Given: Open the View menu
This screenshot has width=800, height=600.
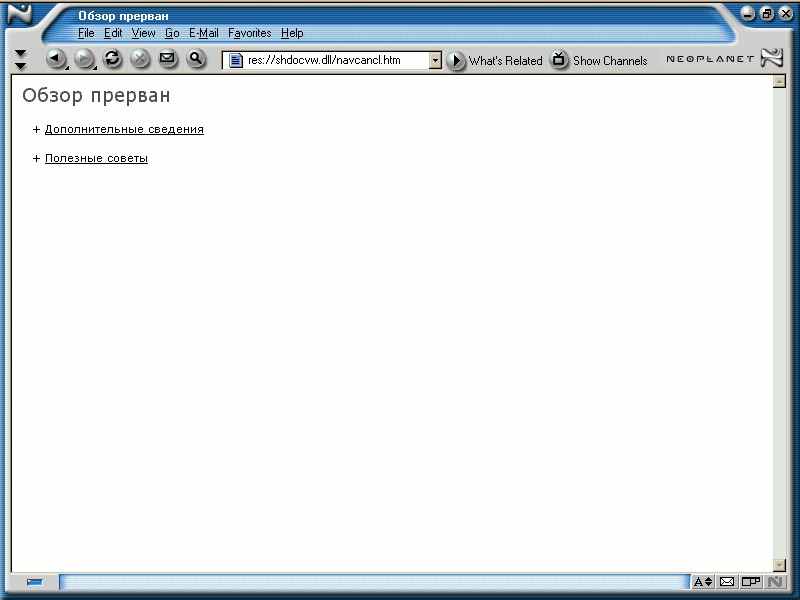Looking at the screenshot, I should click(143, 33).
